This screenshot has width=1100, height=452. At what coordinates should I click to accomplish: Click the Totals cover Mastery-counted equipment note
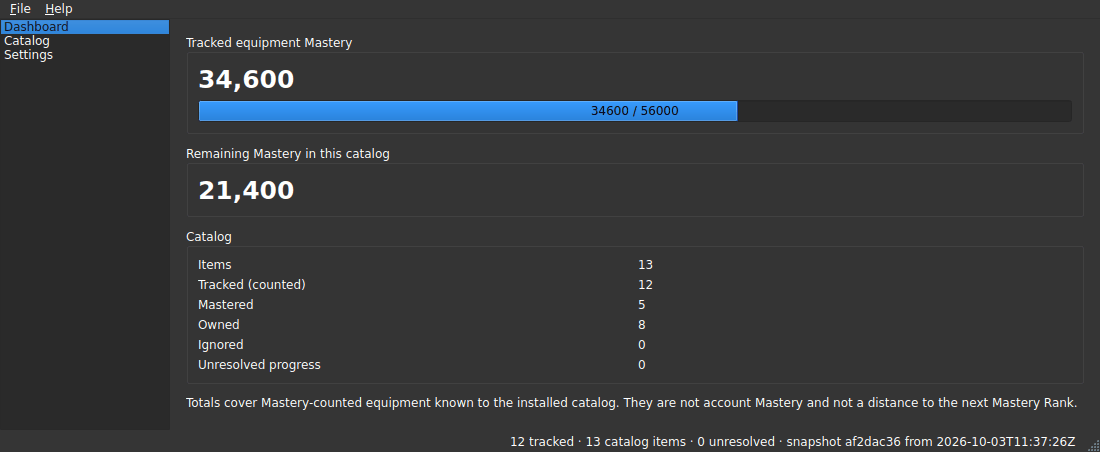631,403
